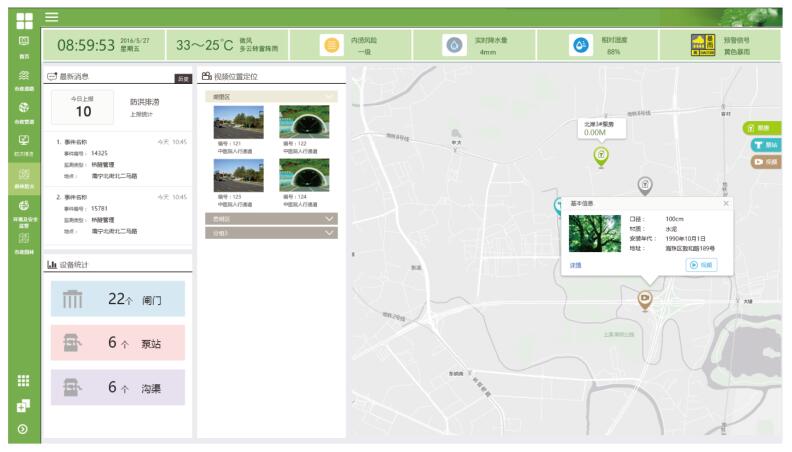
Task: Expand the second collapsed video district section
Action: [x=270, y=217]
